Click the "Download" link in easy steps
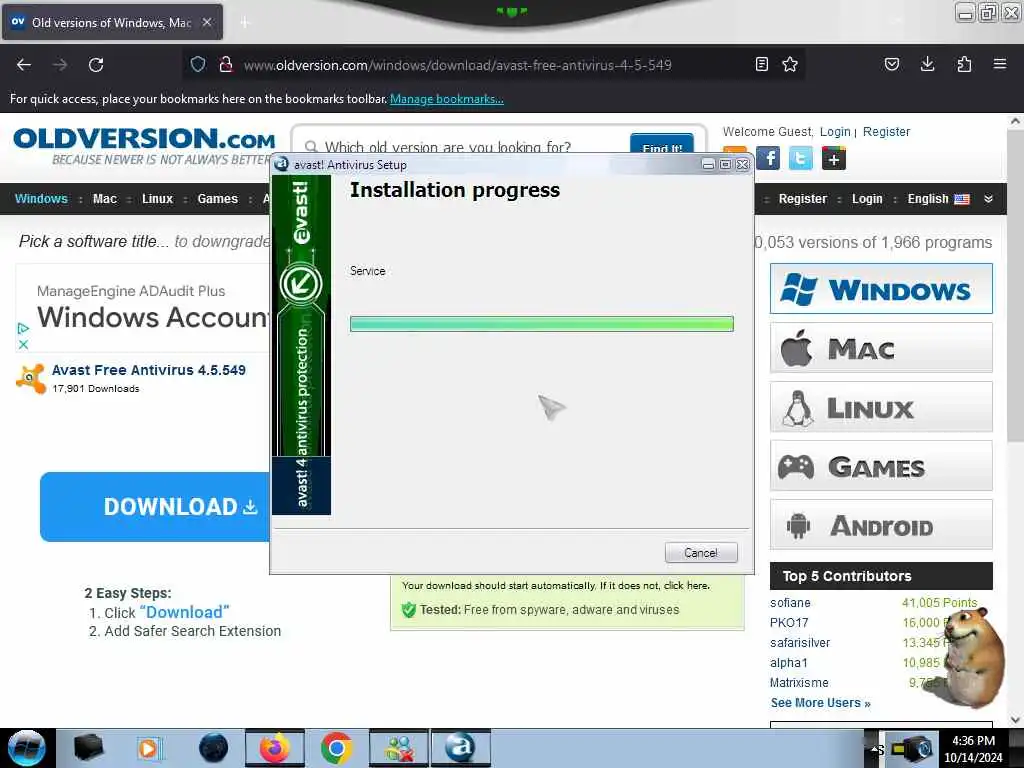The image size is (1024, 768). (x=184, y=613)
